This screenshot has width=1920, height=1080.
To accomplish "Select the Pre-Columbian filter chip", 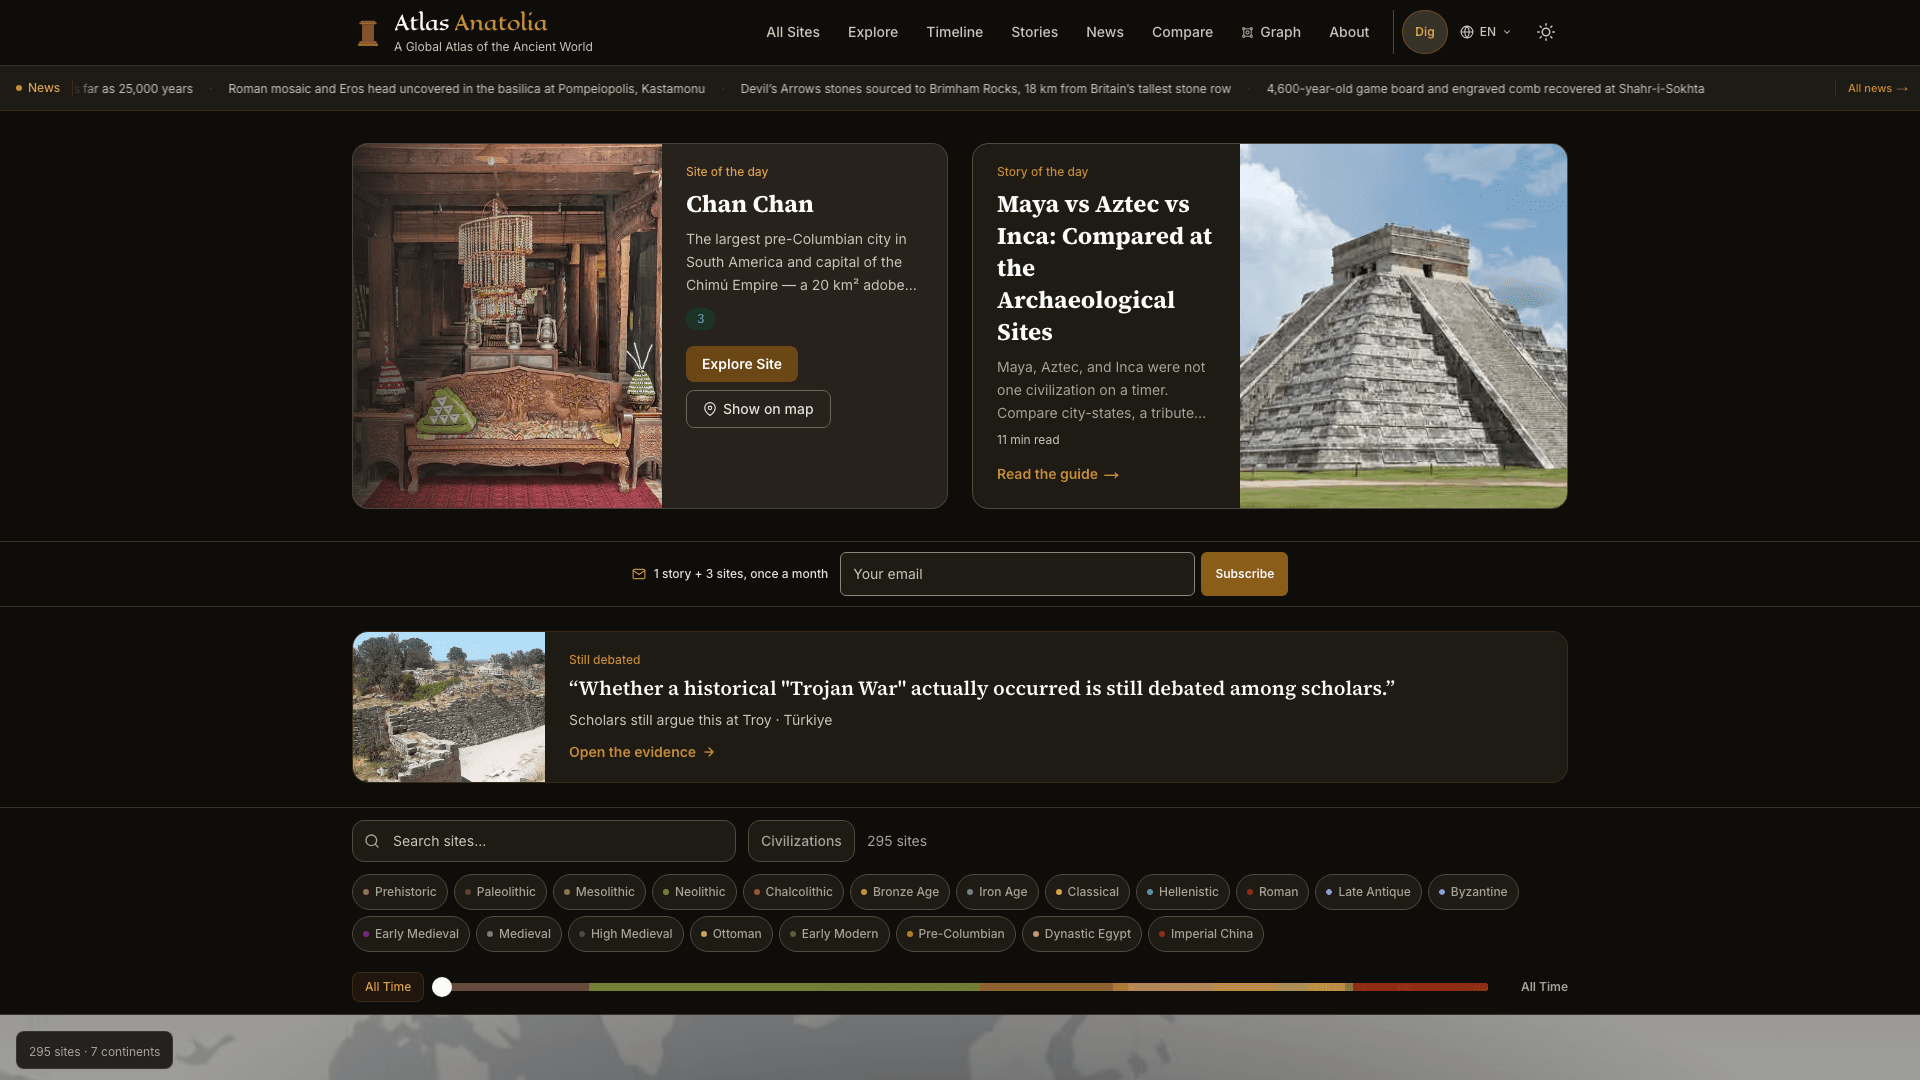I will pyautogui.click(x=955, y=934).
